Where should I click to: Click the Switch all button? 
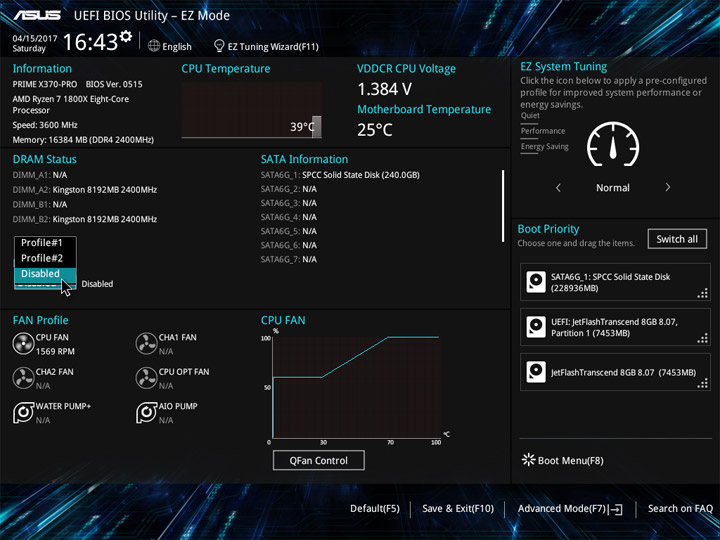pyautogui.click(x=677, y=239)
